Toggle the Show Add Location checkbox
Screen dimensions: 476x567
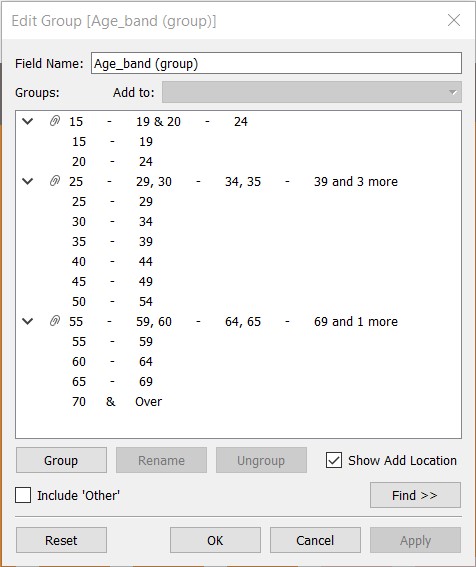(333, 460)
